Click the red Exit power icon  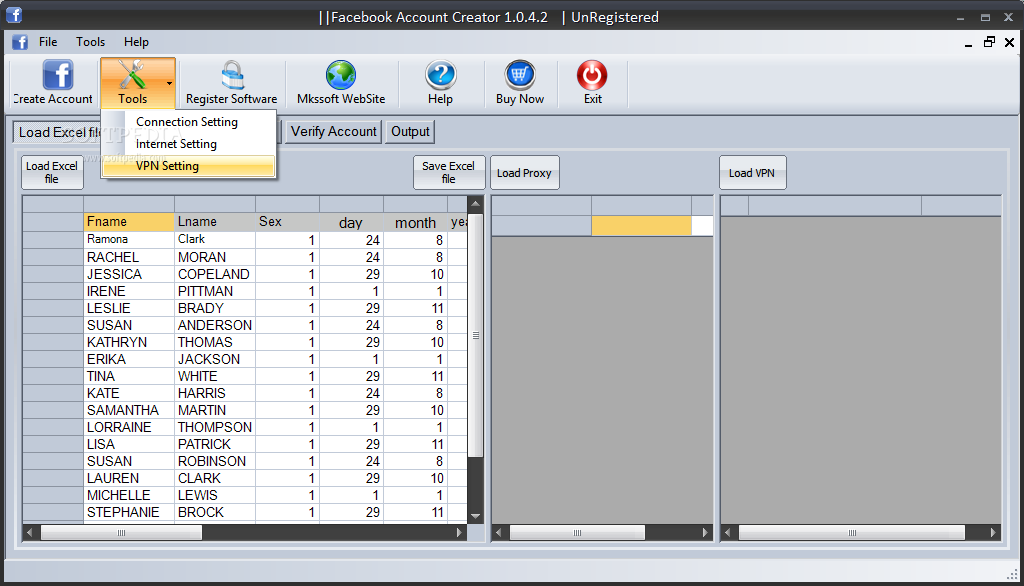point(592,75)
